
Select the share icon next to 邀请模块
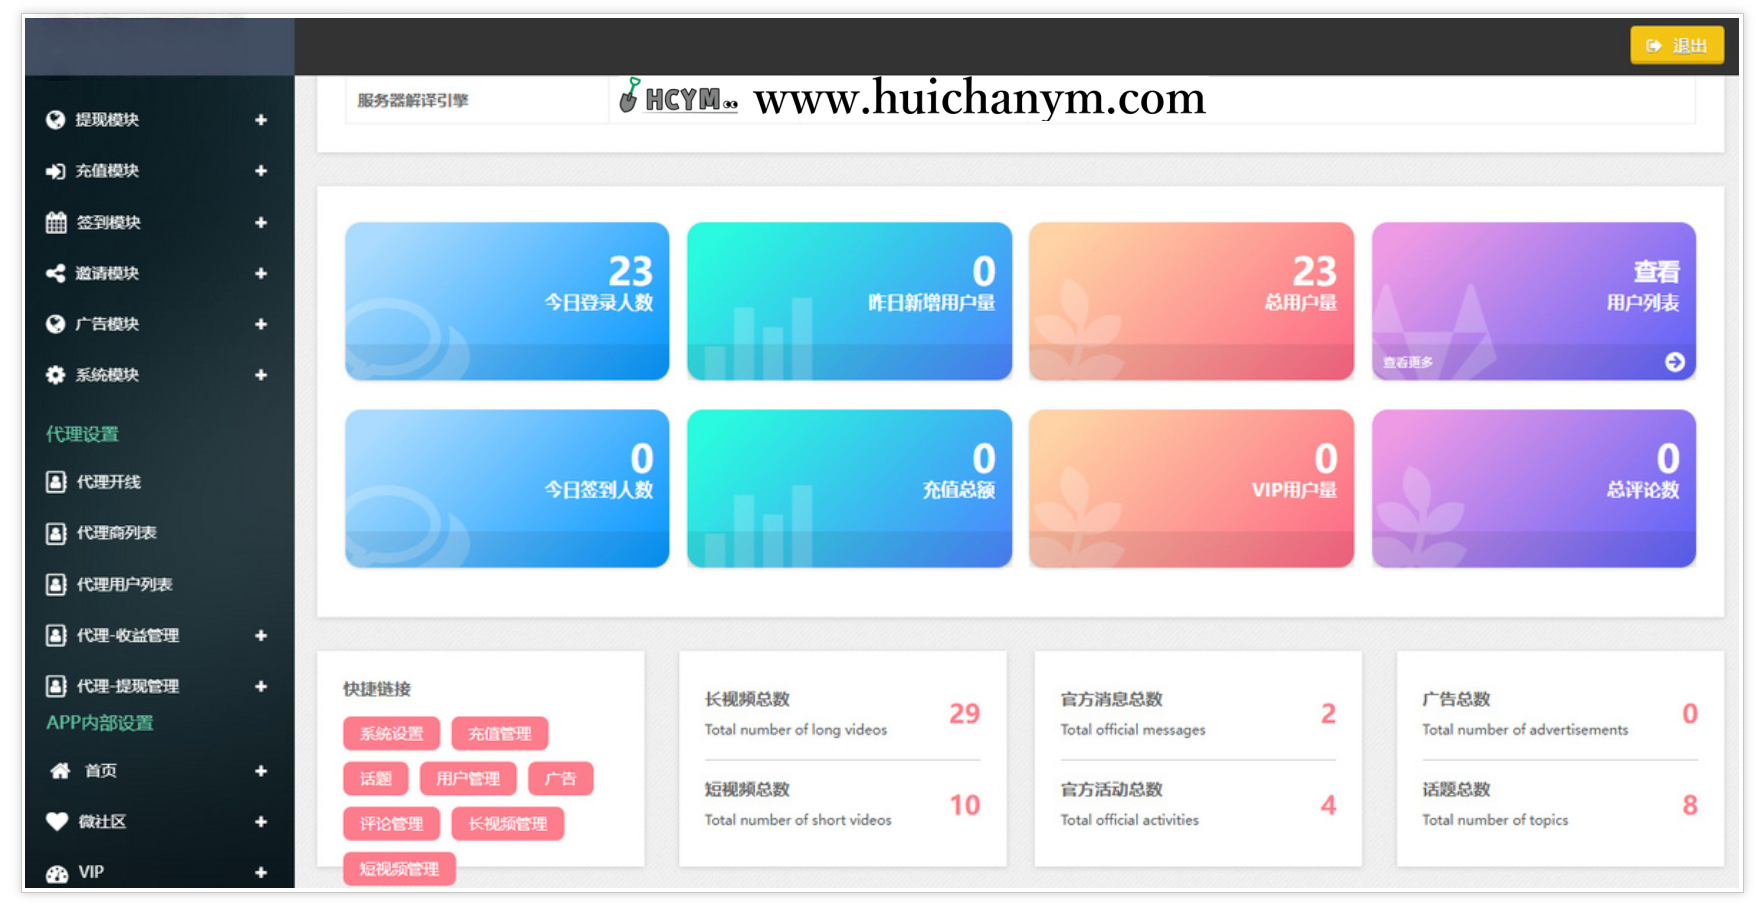click(x=53, y=273)
